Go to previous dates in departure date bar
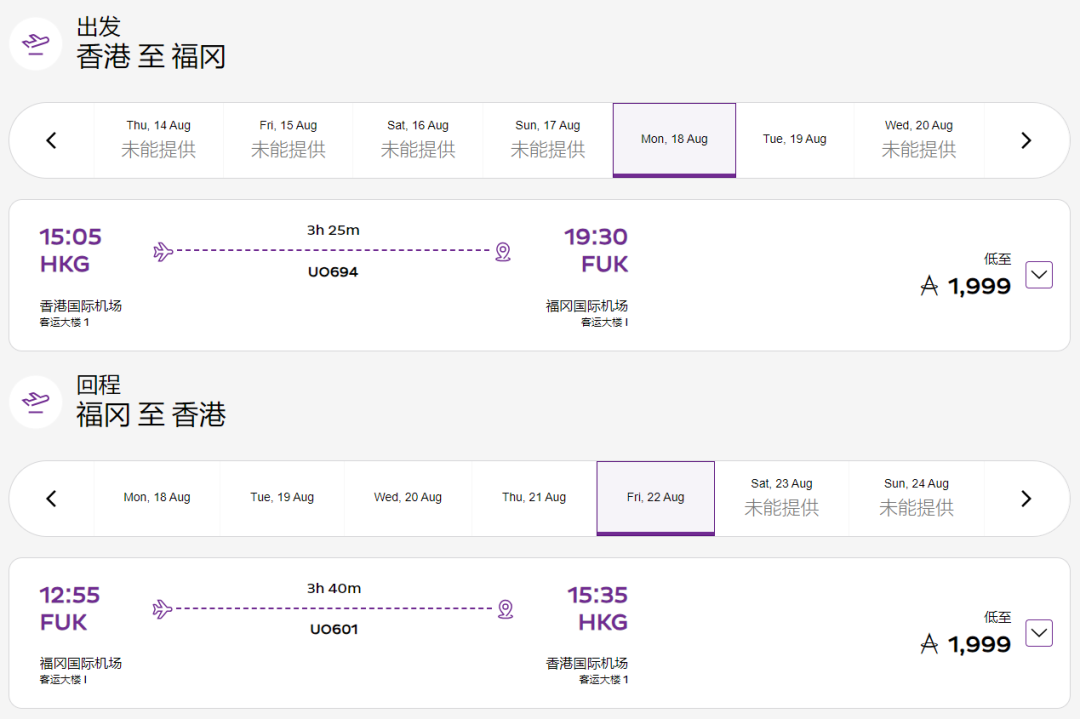The width and height of the screenshot is (1080, 719). 52,141
